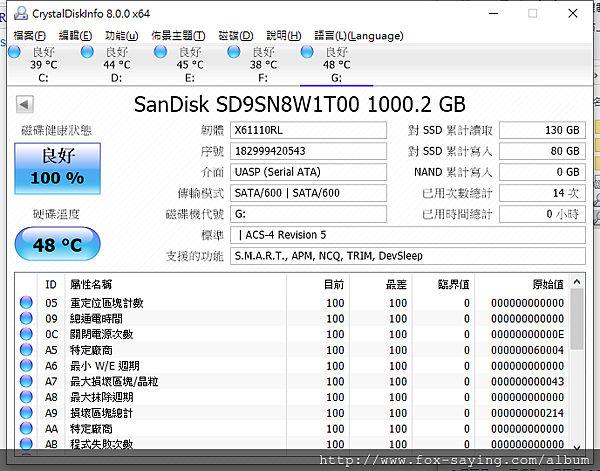
Task: Click the CrystalDiskInfo app icon in title bar
Action: [21, 14]
